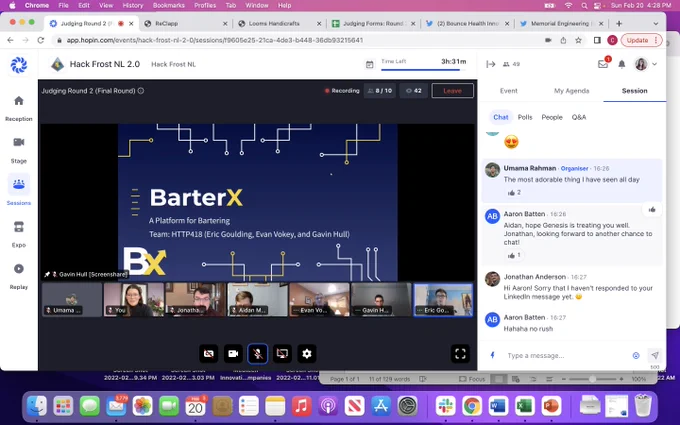
Task: Click the floating thumbs-up reaction button
Action: coord(652,210)
